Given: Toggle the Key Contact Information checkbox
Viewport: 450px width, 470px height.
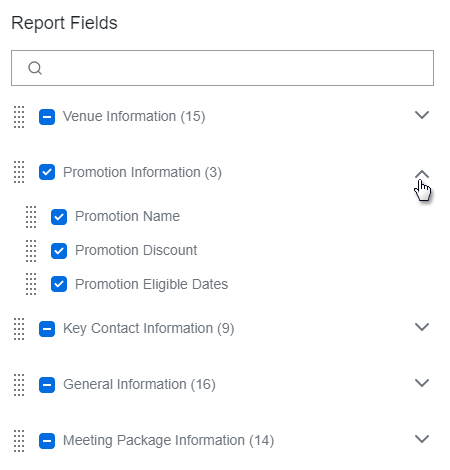Looking at the screenshot, I should (47, 329).
